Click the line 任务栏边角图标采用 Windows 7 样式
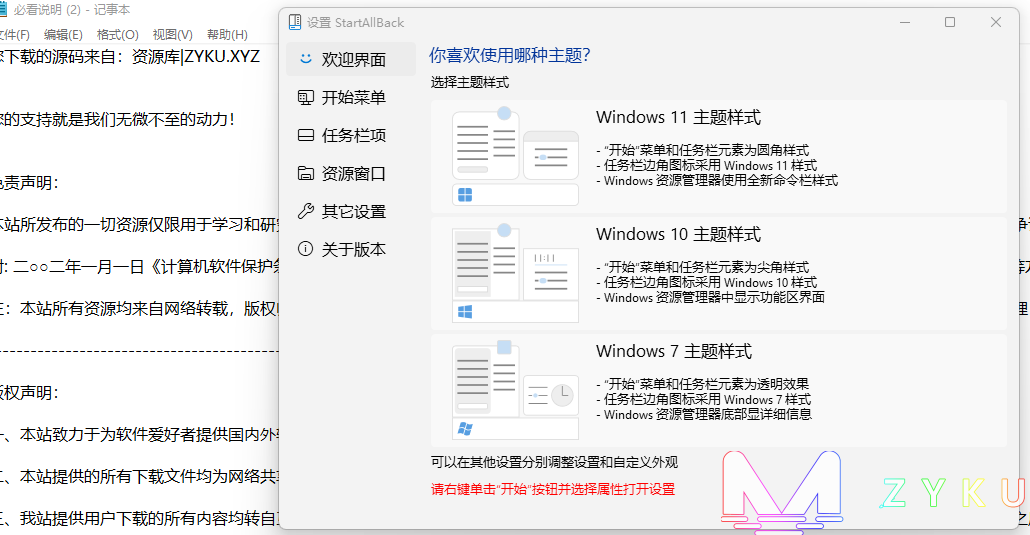This screenshot has width=1030, height=535. pyautogui.click(x=704, y=400)
